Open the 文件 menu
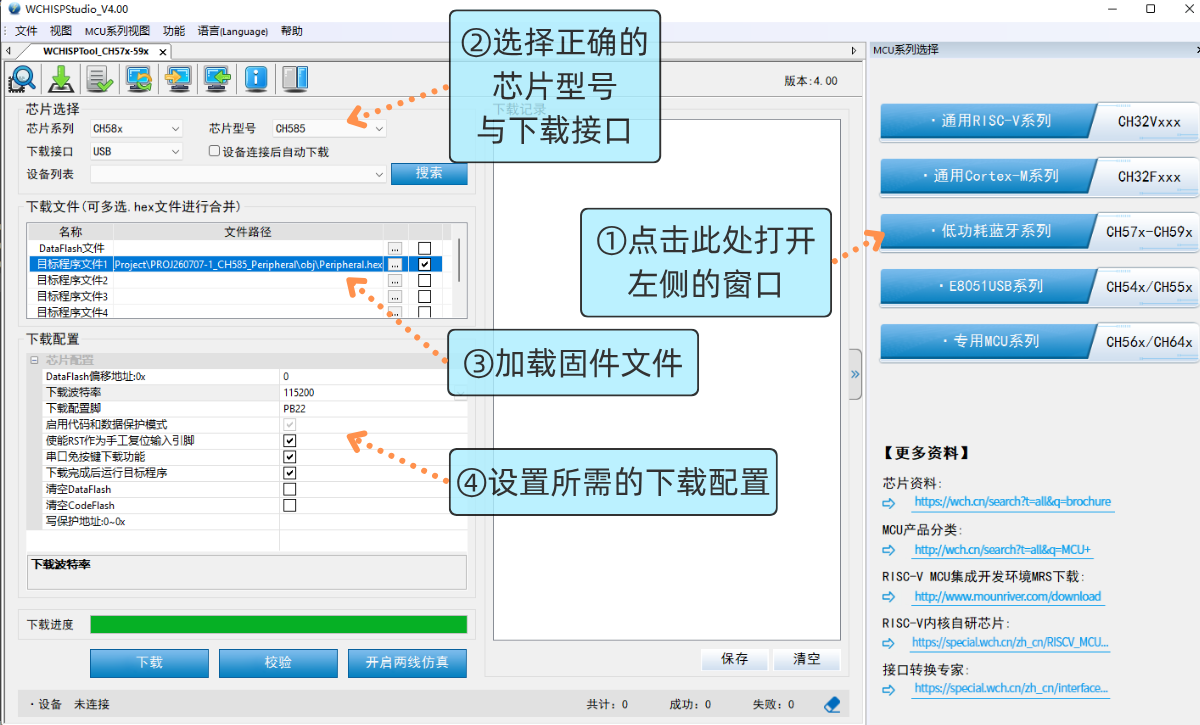 click(26, 31)
